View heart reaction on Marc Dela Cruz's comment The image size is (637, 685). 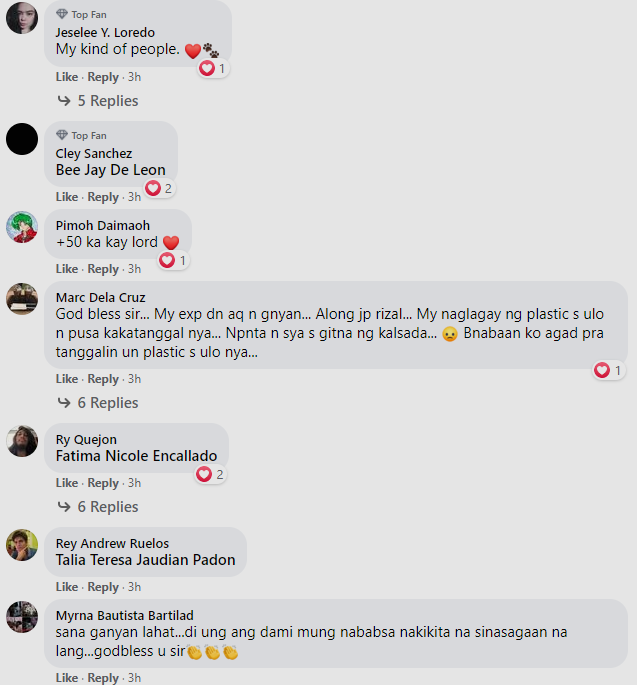pyautogui.click(x=608, y=370)
